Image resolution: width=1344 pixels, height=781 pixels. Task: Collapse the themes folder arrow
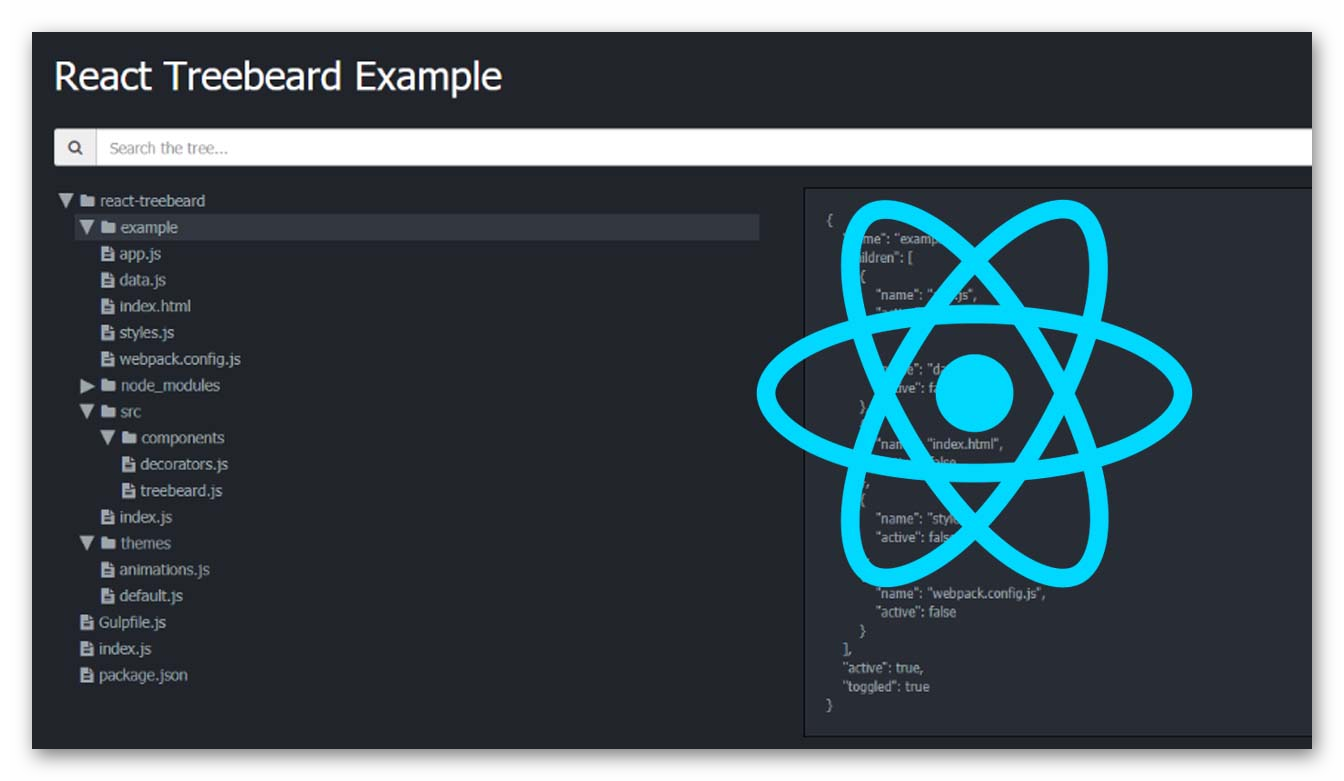(x=87, y=543)
